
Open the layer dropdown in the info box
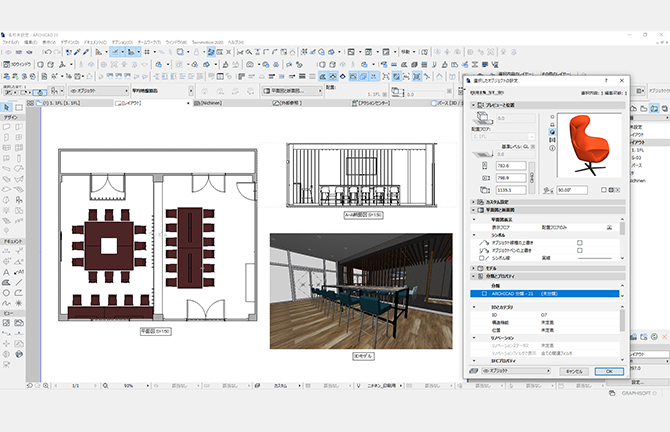point(98,91)
